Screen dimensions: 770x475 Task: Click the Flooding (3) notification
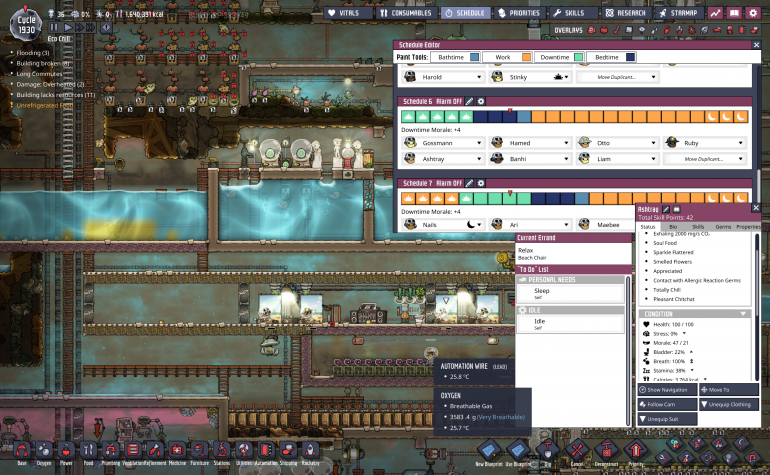click(x=33, y=53)
